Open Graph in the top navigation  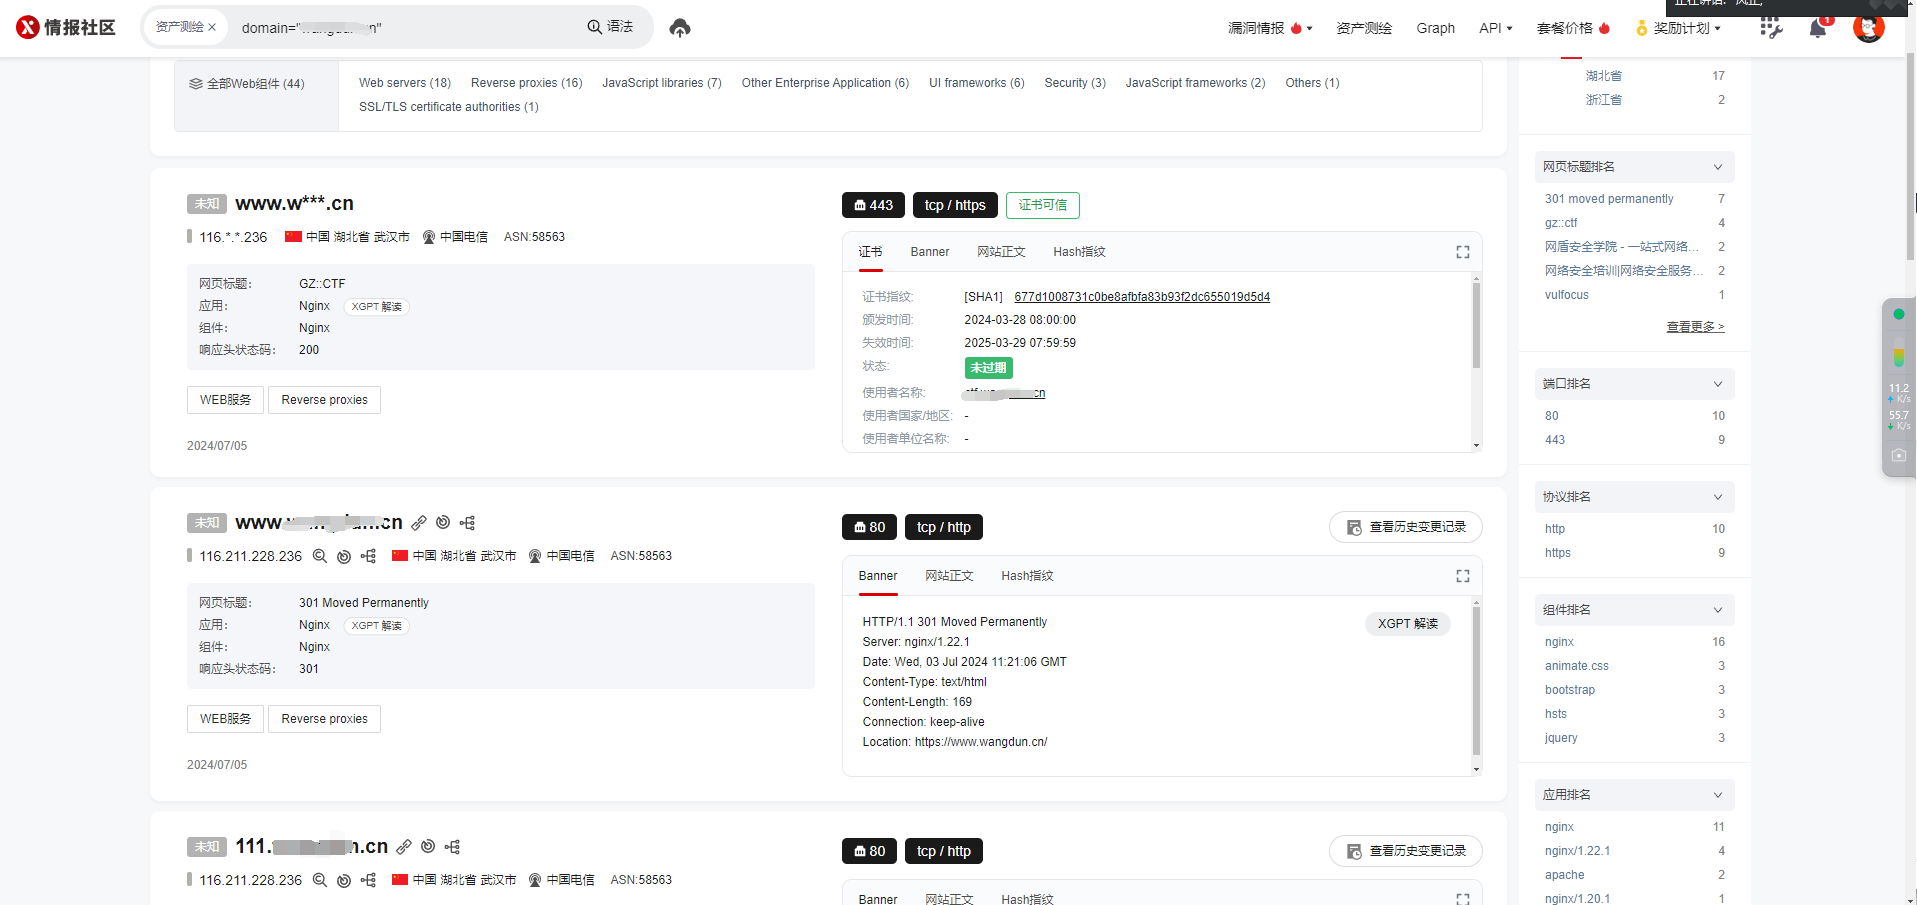[x=1435, y=28]
